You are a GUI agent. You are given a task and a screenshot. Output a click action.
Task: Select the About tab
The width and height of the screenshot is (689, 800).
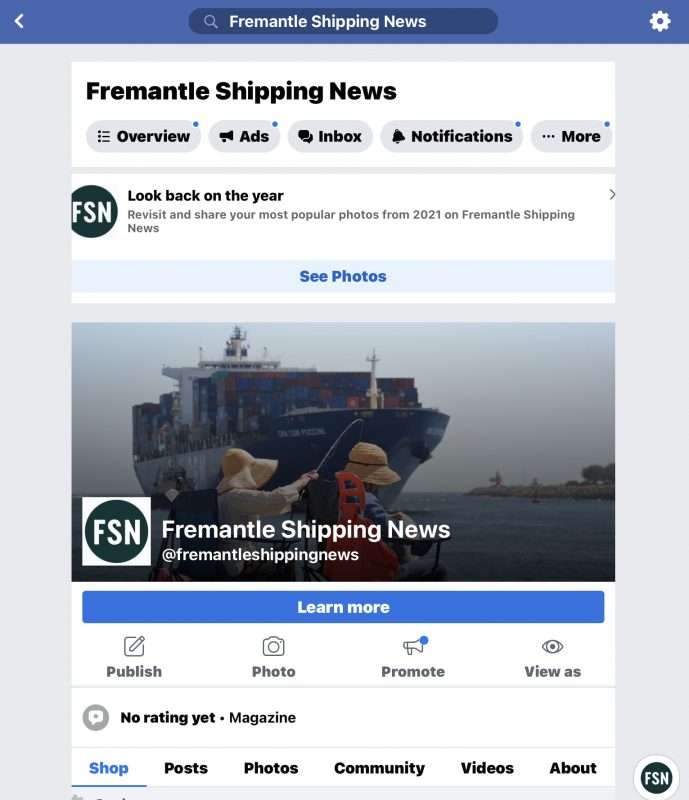[x=573, y=768]
